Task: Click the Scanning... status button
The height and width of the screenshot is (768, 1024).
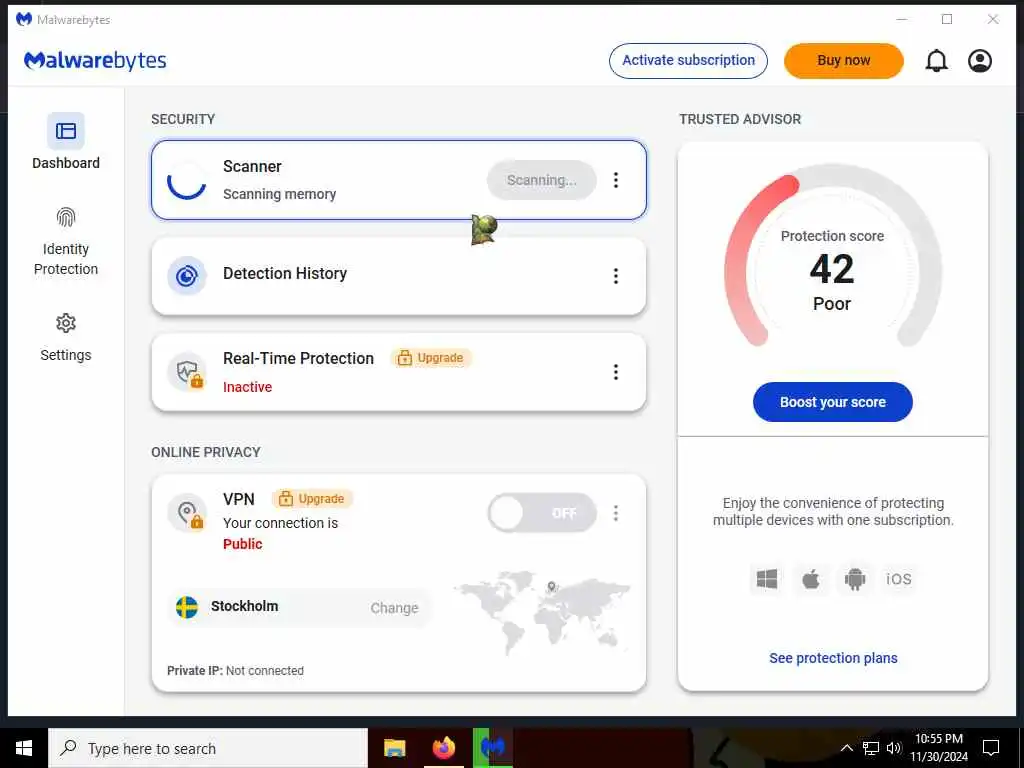Action: 541,180
